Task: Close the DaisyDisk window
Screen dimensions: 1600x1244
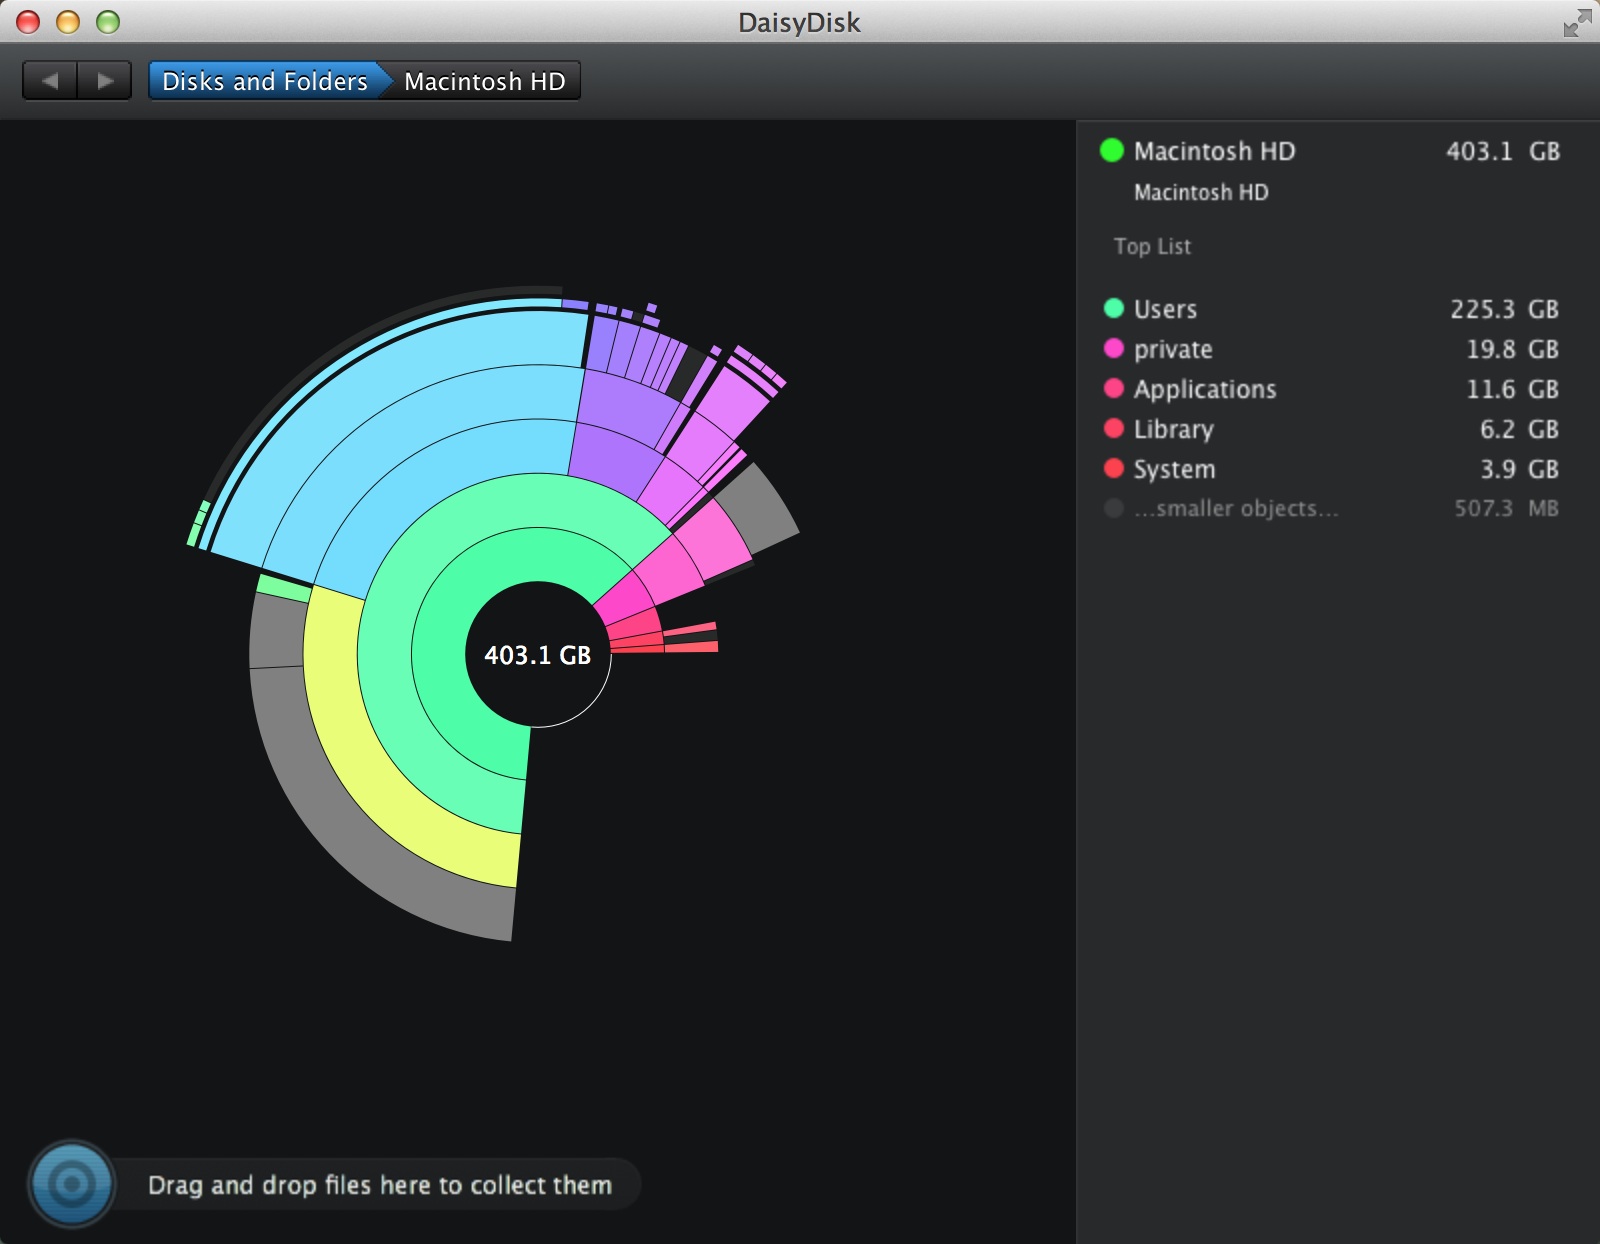Action: (28, 22)
